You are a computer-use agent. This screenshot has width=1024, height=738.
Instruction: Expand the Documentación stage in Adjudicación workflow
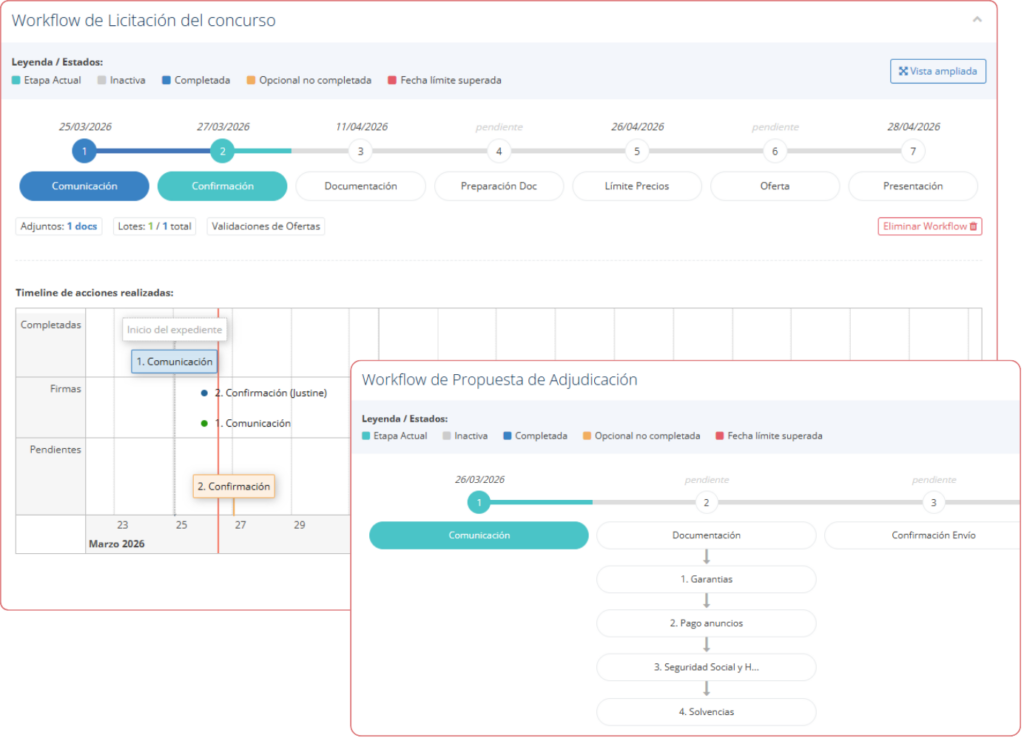tap(706, 535)
